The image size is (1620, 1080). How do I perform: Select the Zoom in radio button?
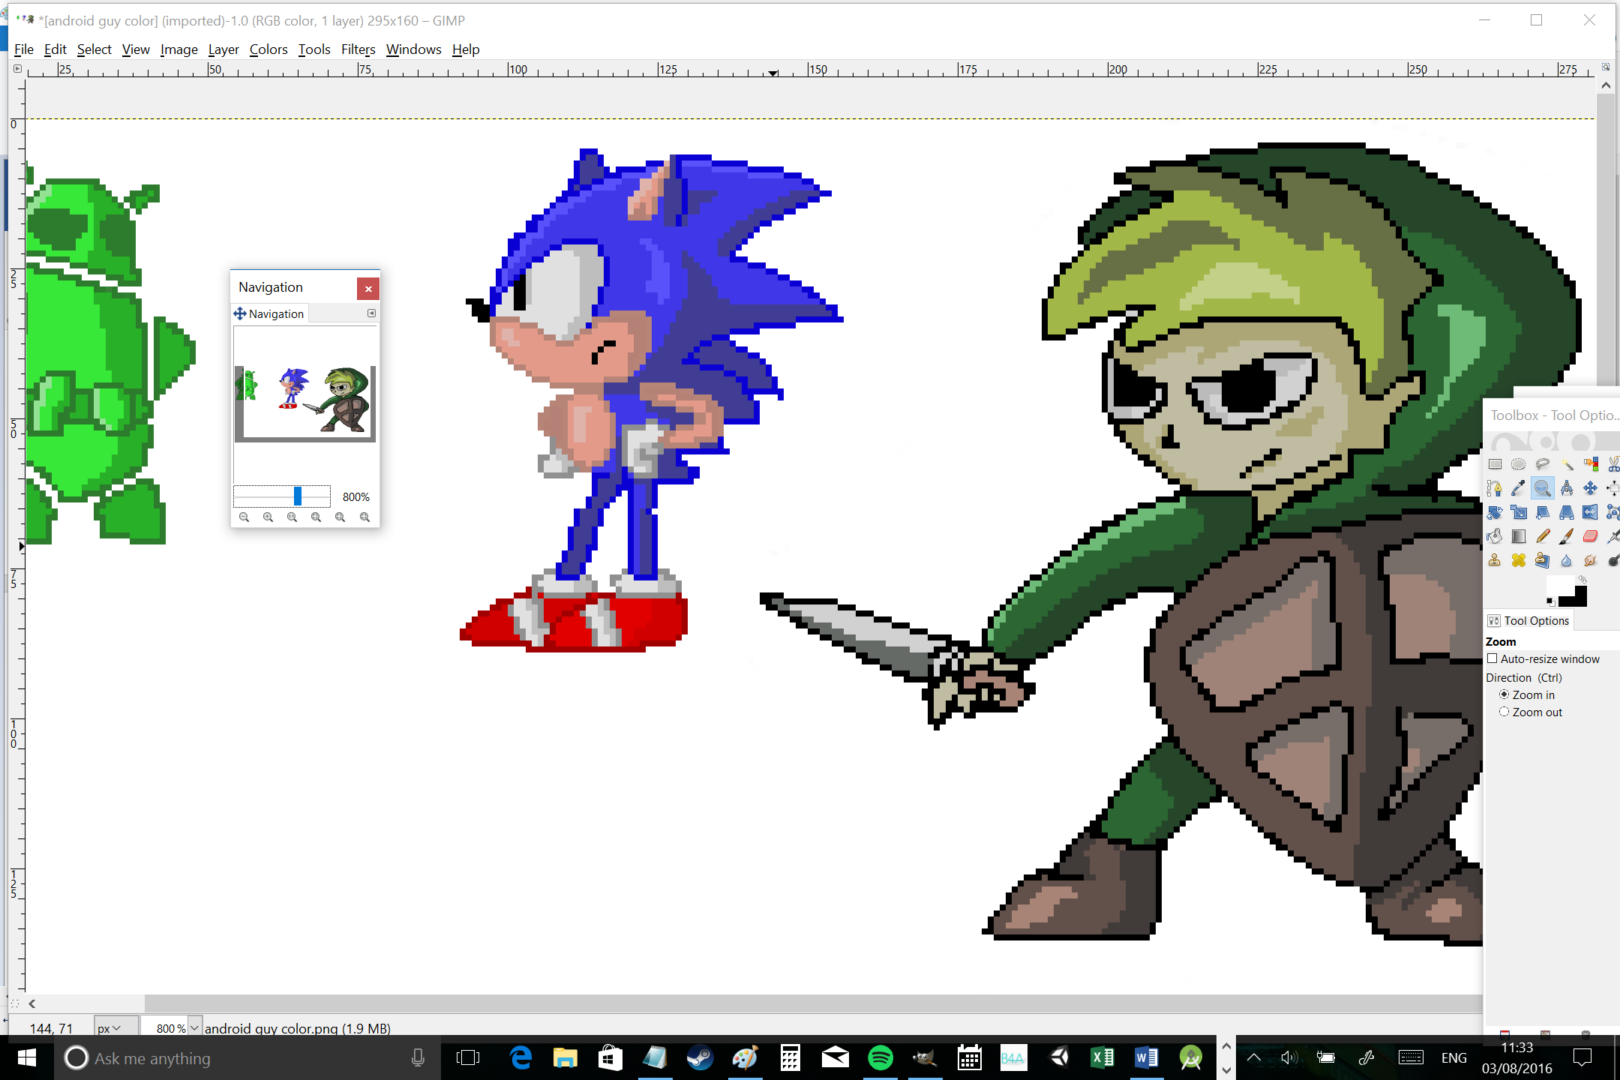click(1504, 694)
